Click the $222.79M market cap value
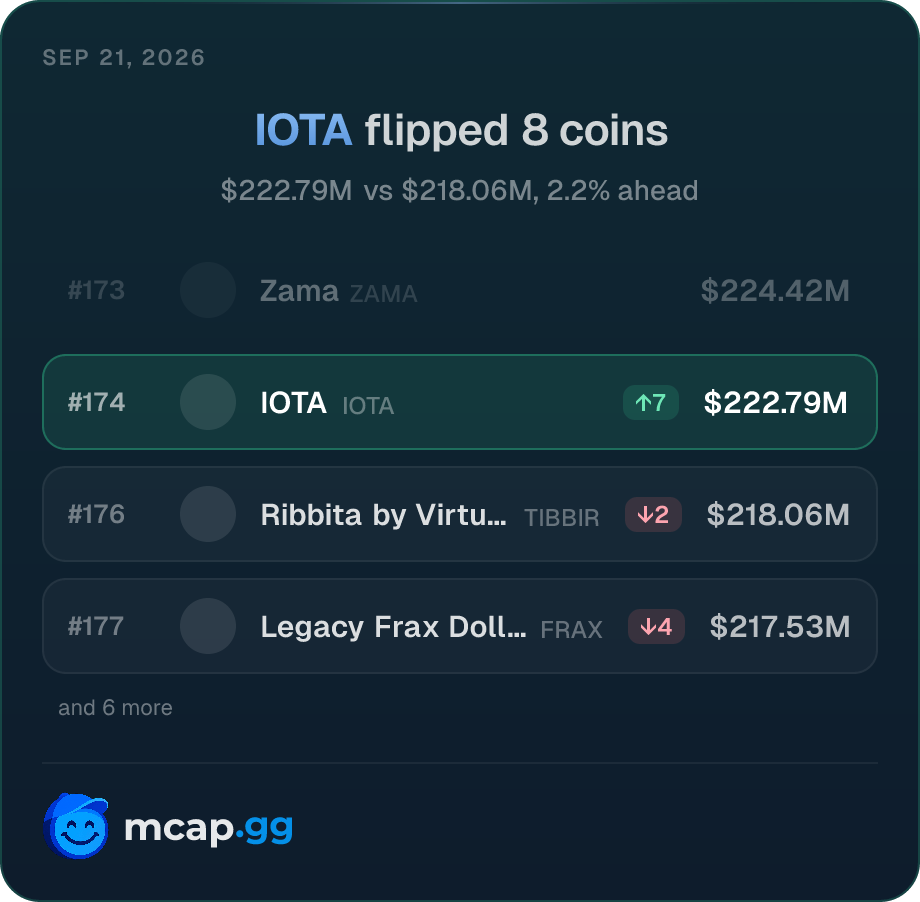Viewport: 920px width, 902px height. [776, 403]
